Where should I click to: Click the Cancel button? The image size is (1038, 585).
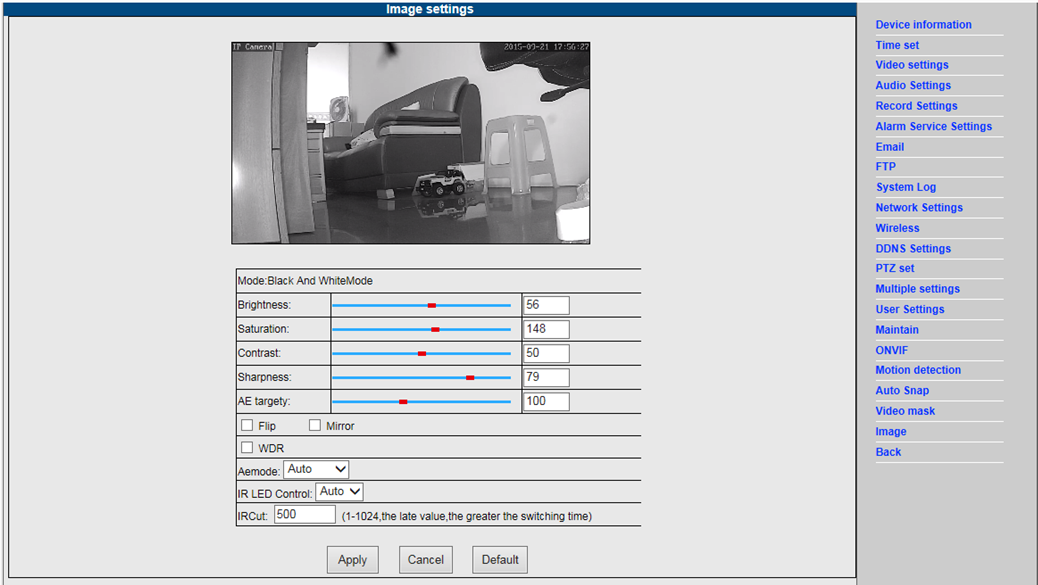click(426, 560)
